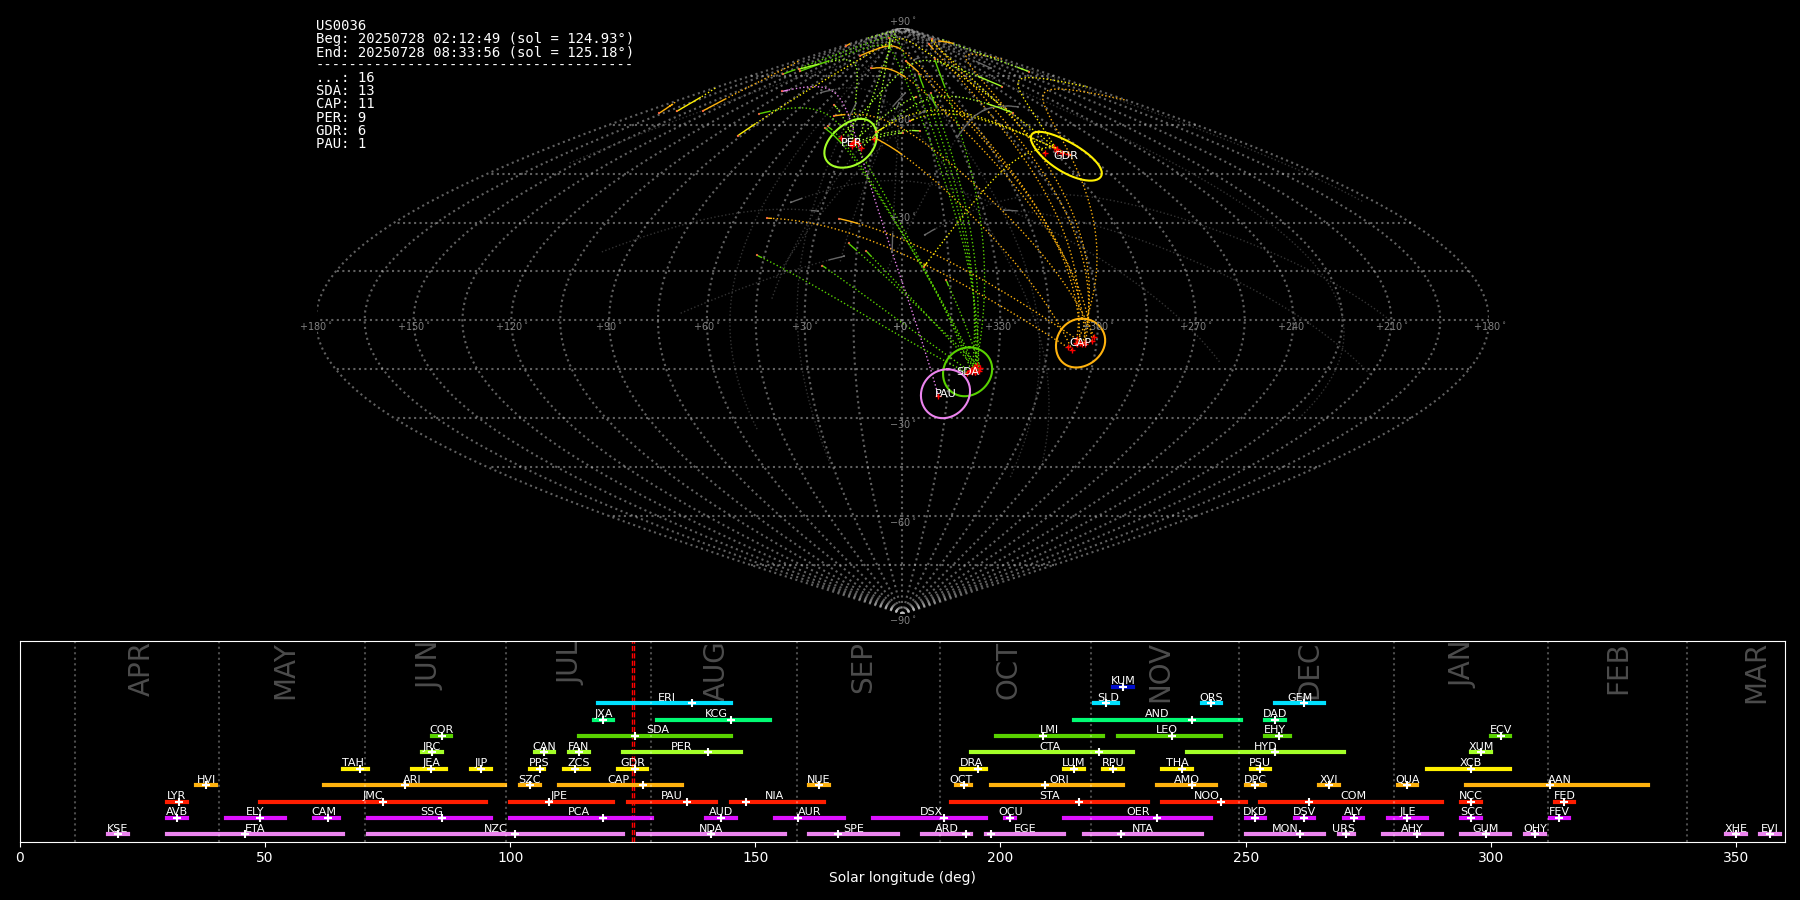
Task: Click the legend entry 'SDA: 13'
Action: 345,91
